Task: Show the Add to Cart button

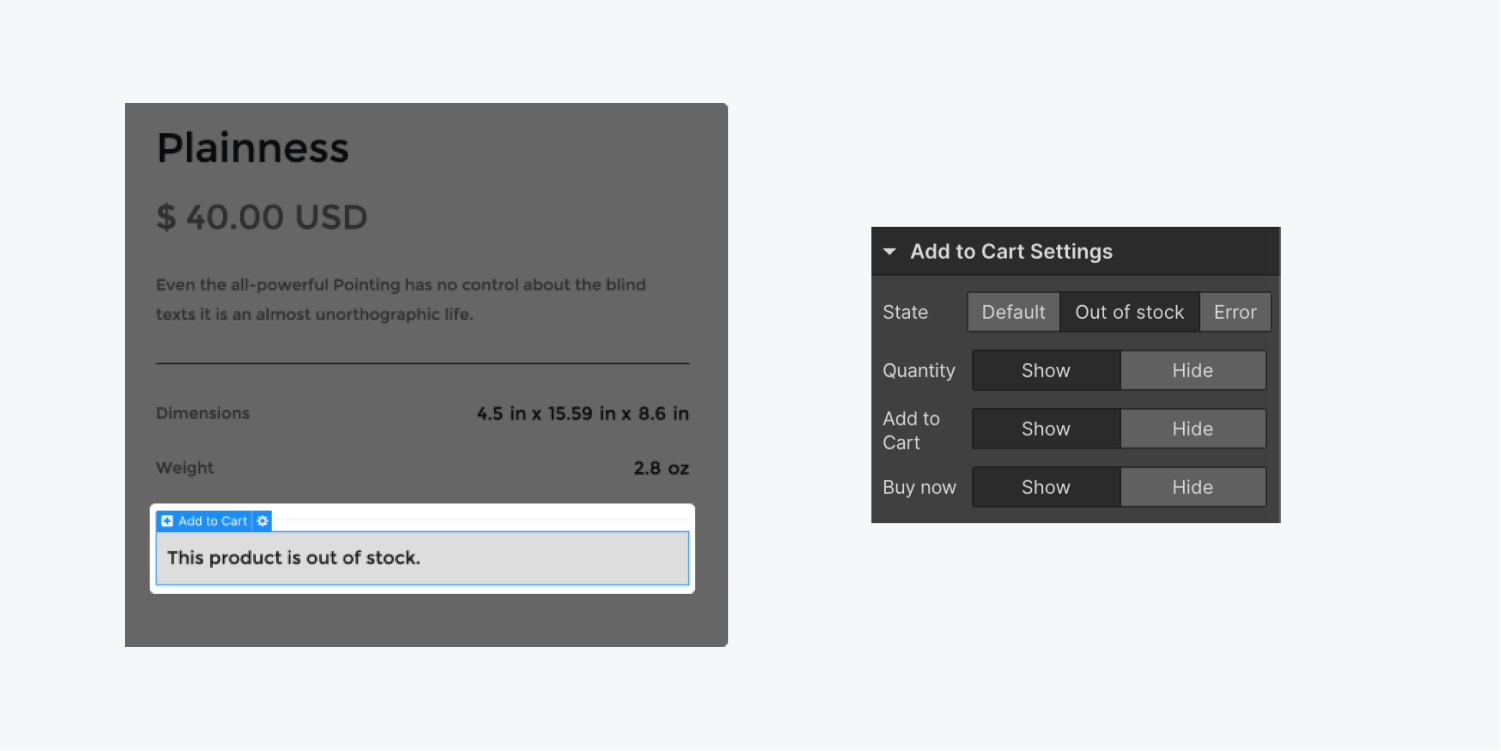Action: pyautogui.click(x=1046, y=429)
